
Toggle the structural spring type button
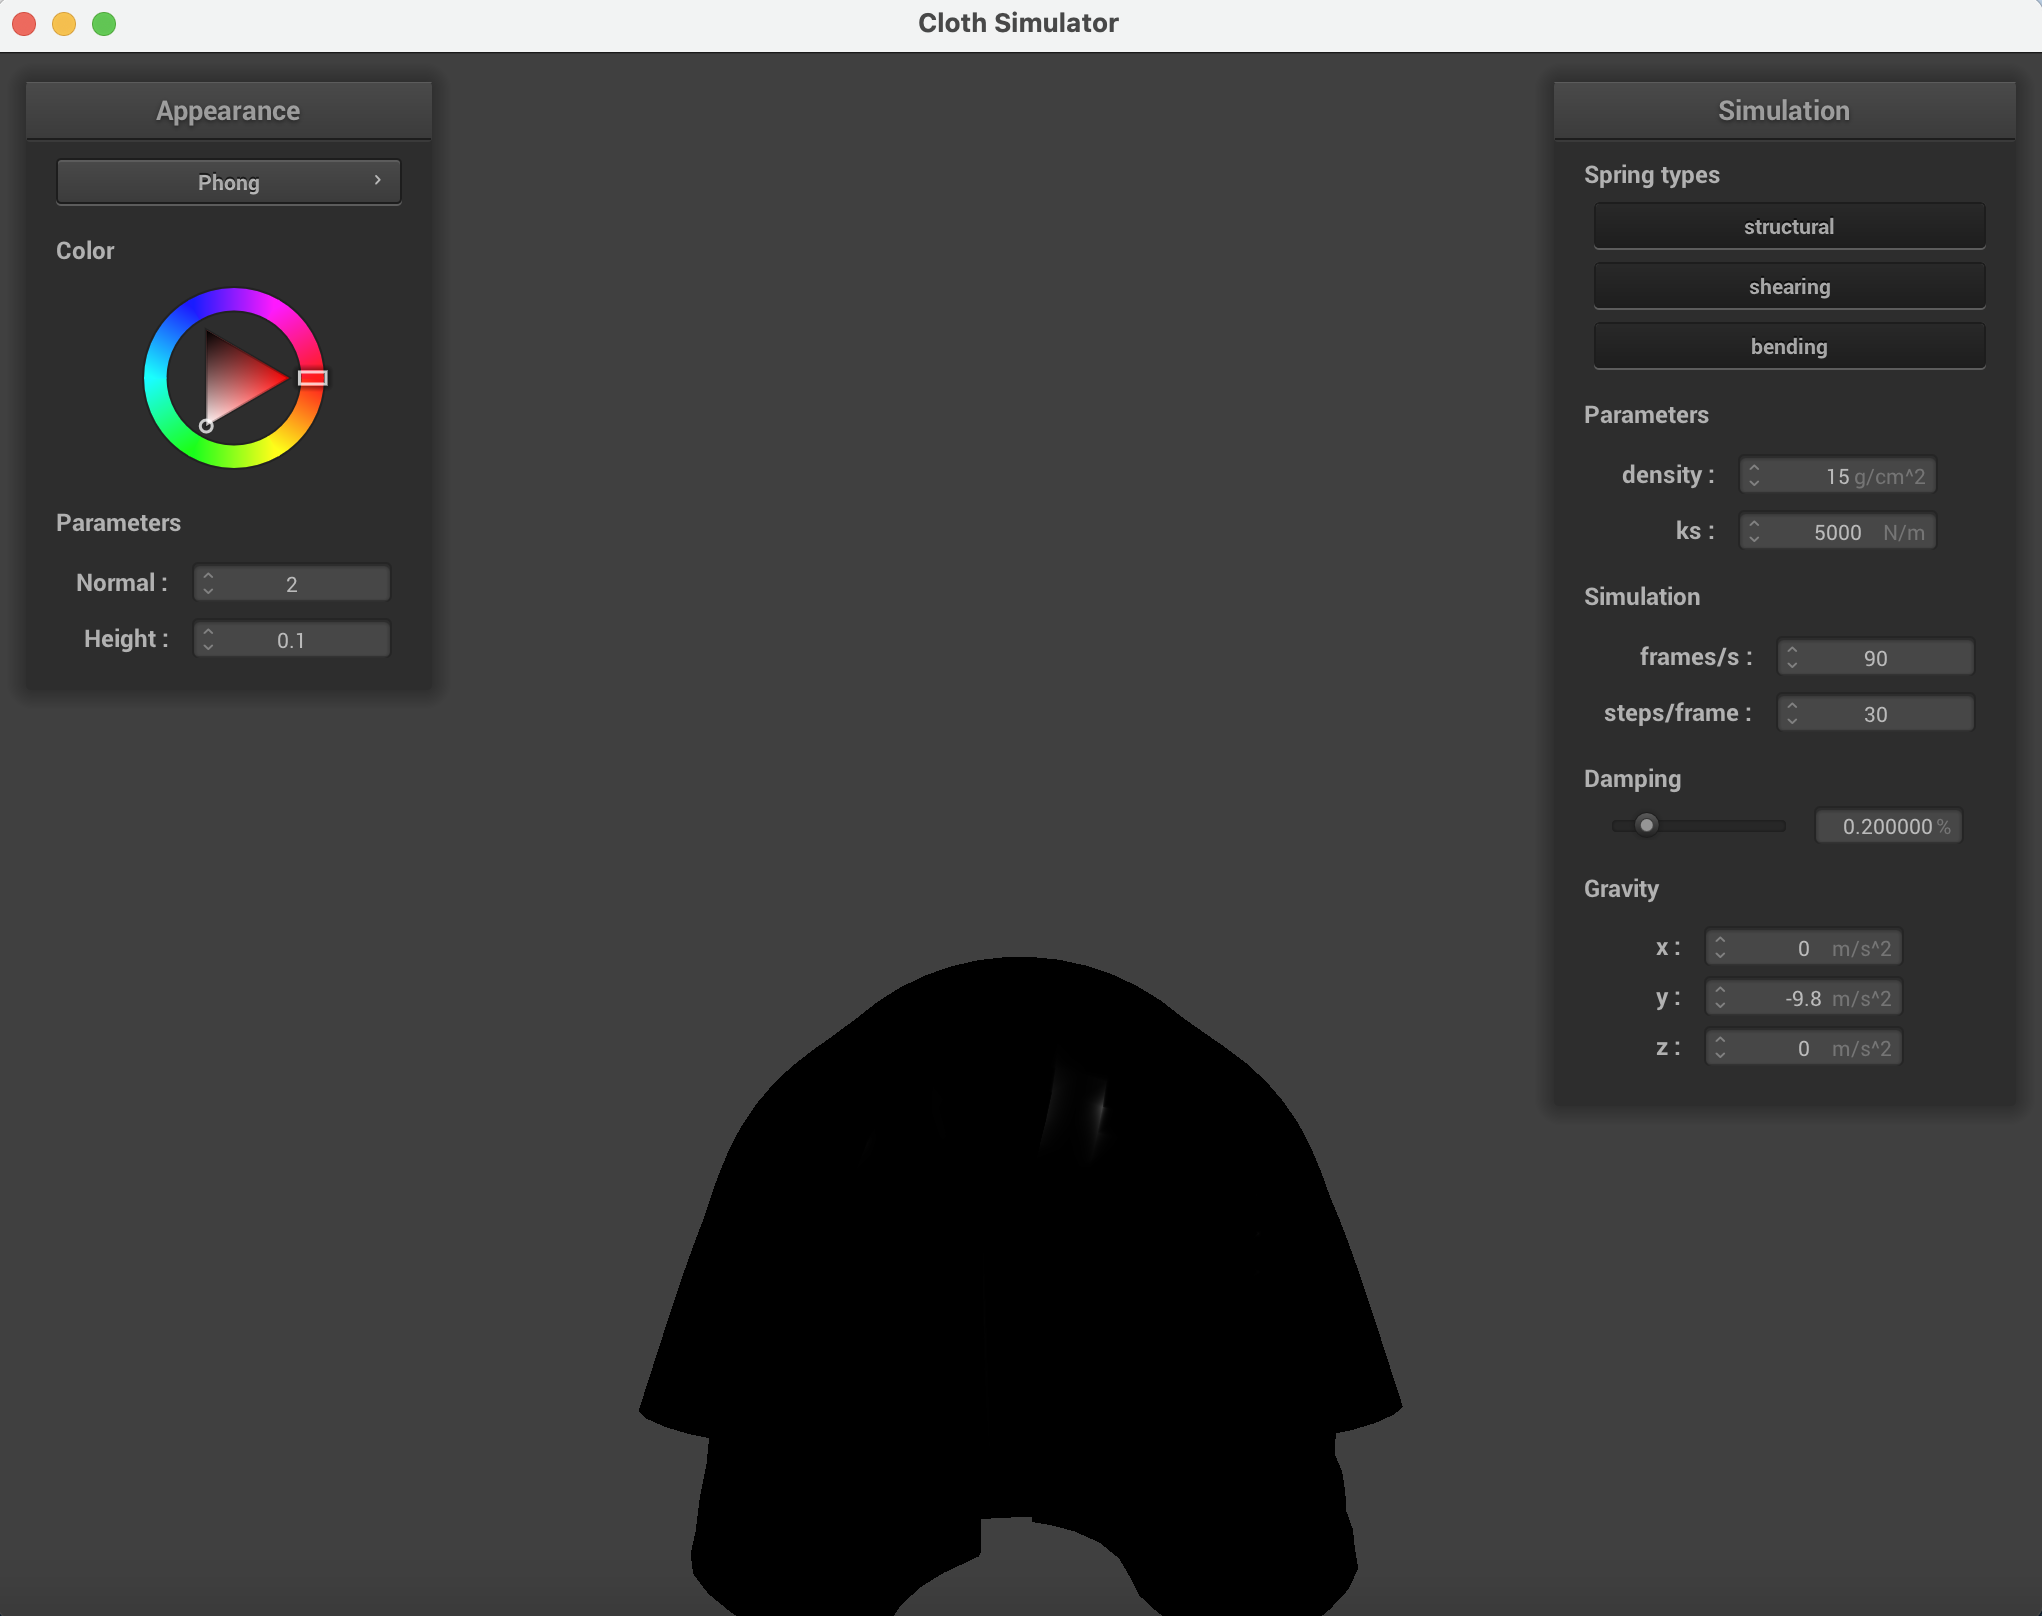(x=1788, y=227)
